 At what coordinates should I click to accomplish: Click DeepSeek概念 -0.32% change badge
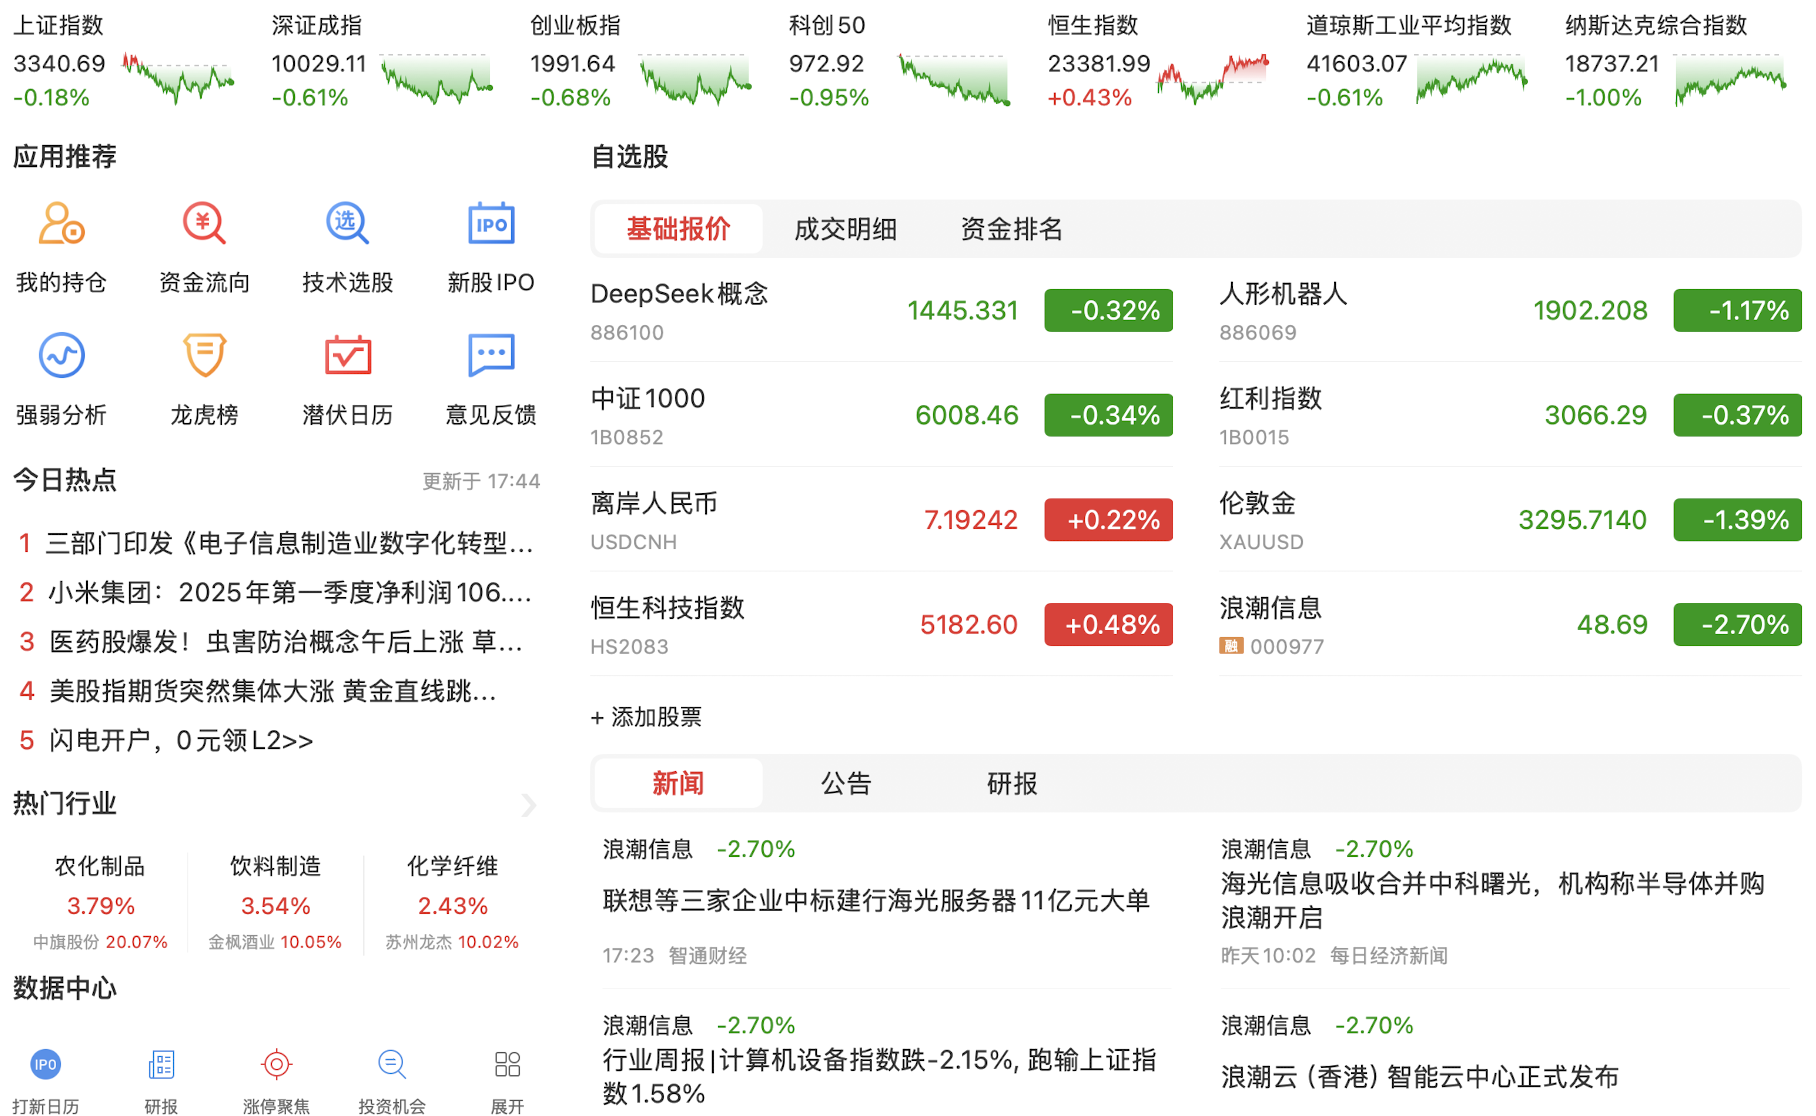click(x=1108, y=310)
